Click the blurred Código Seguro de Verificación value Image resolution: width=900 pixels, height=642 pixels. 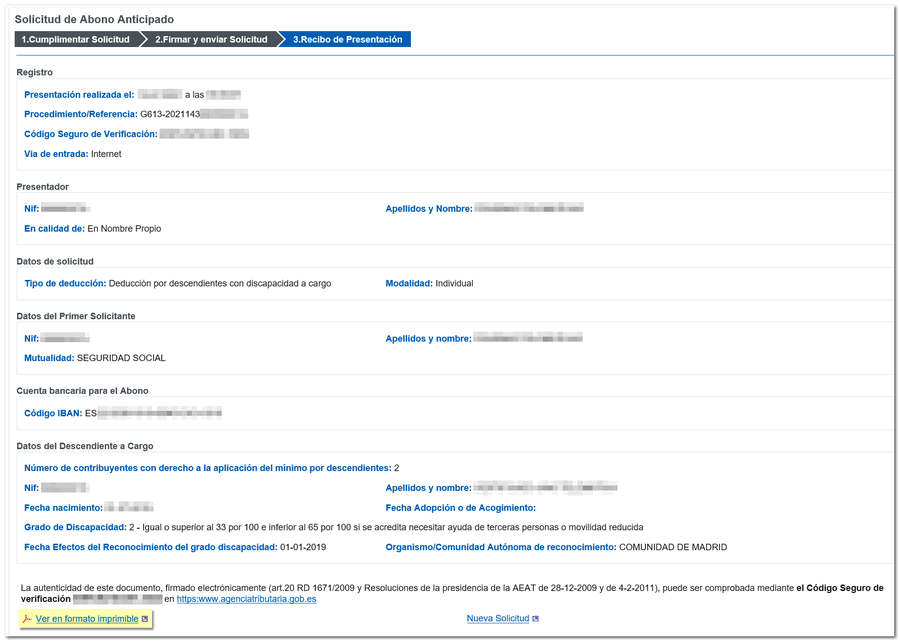coord(203,134)
